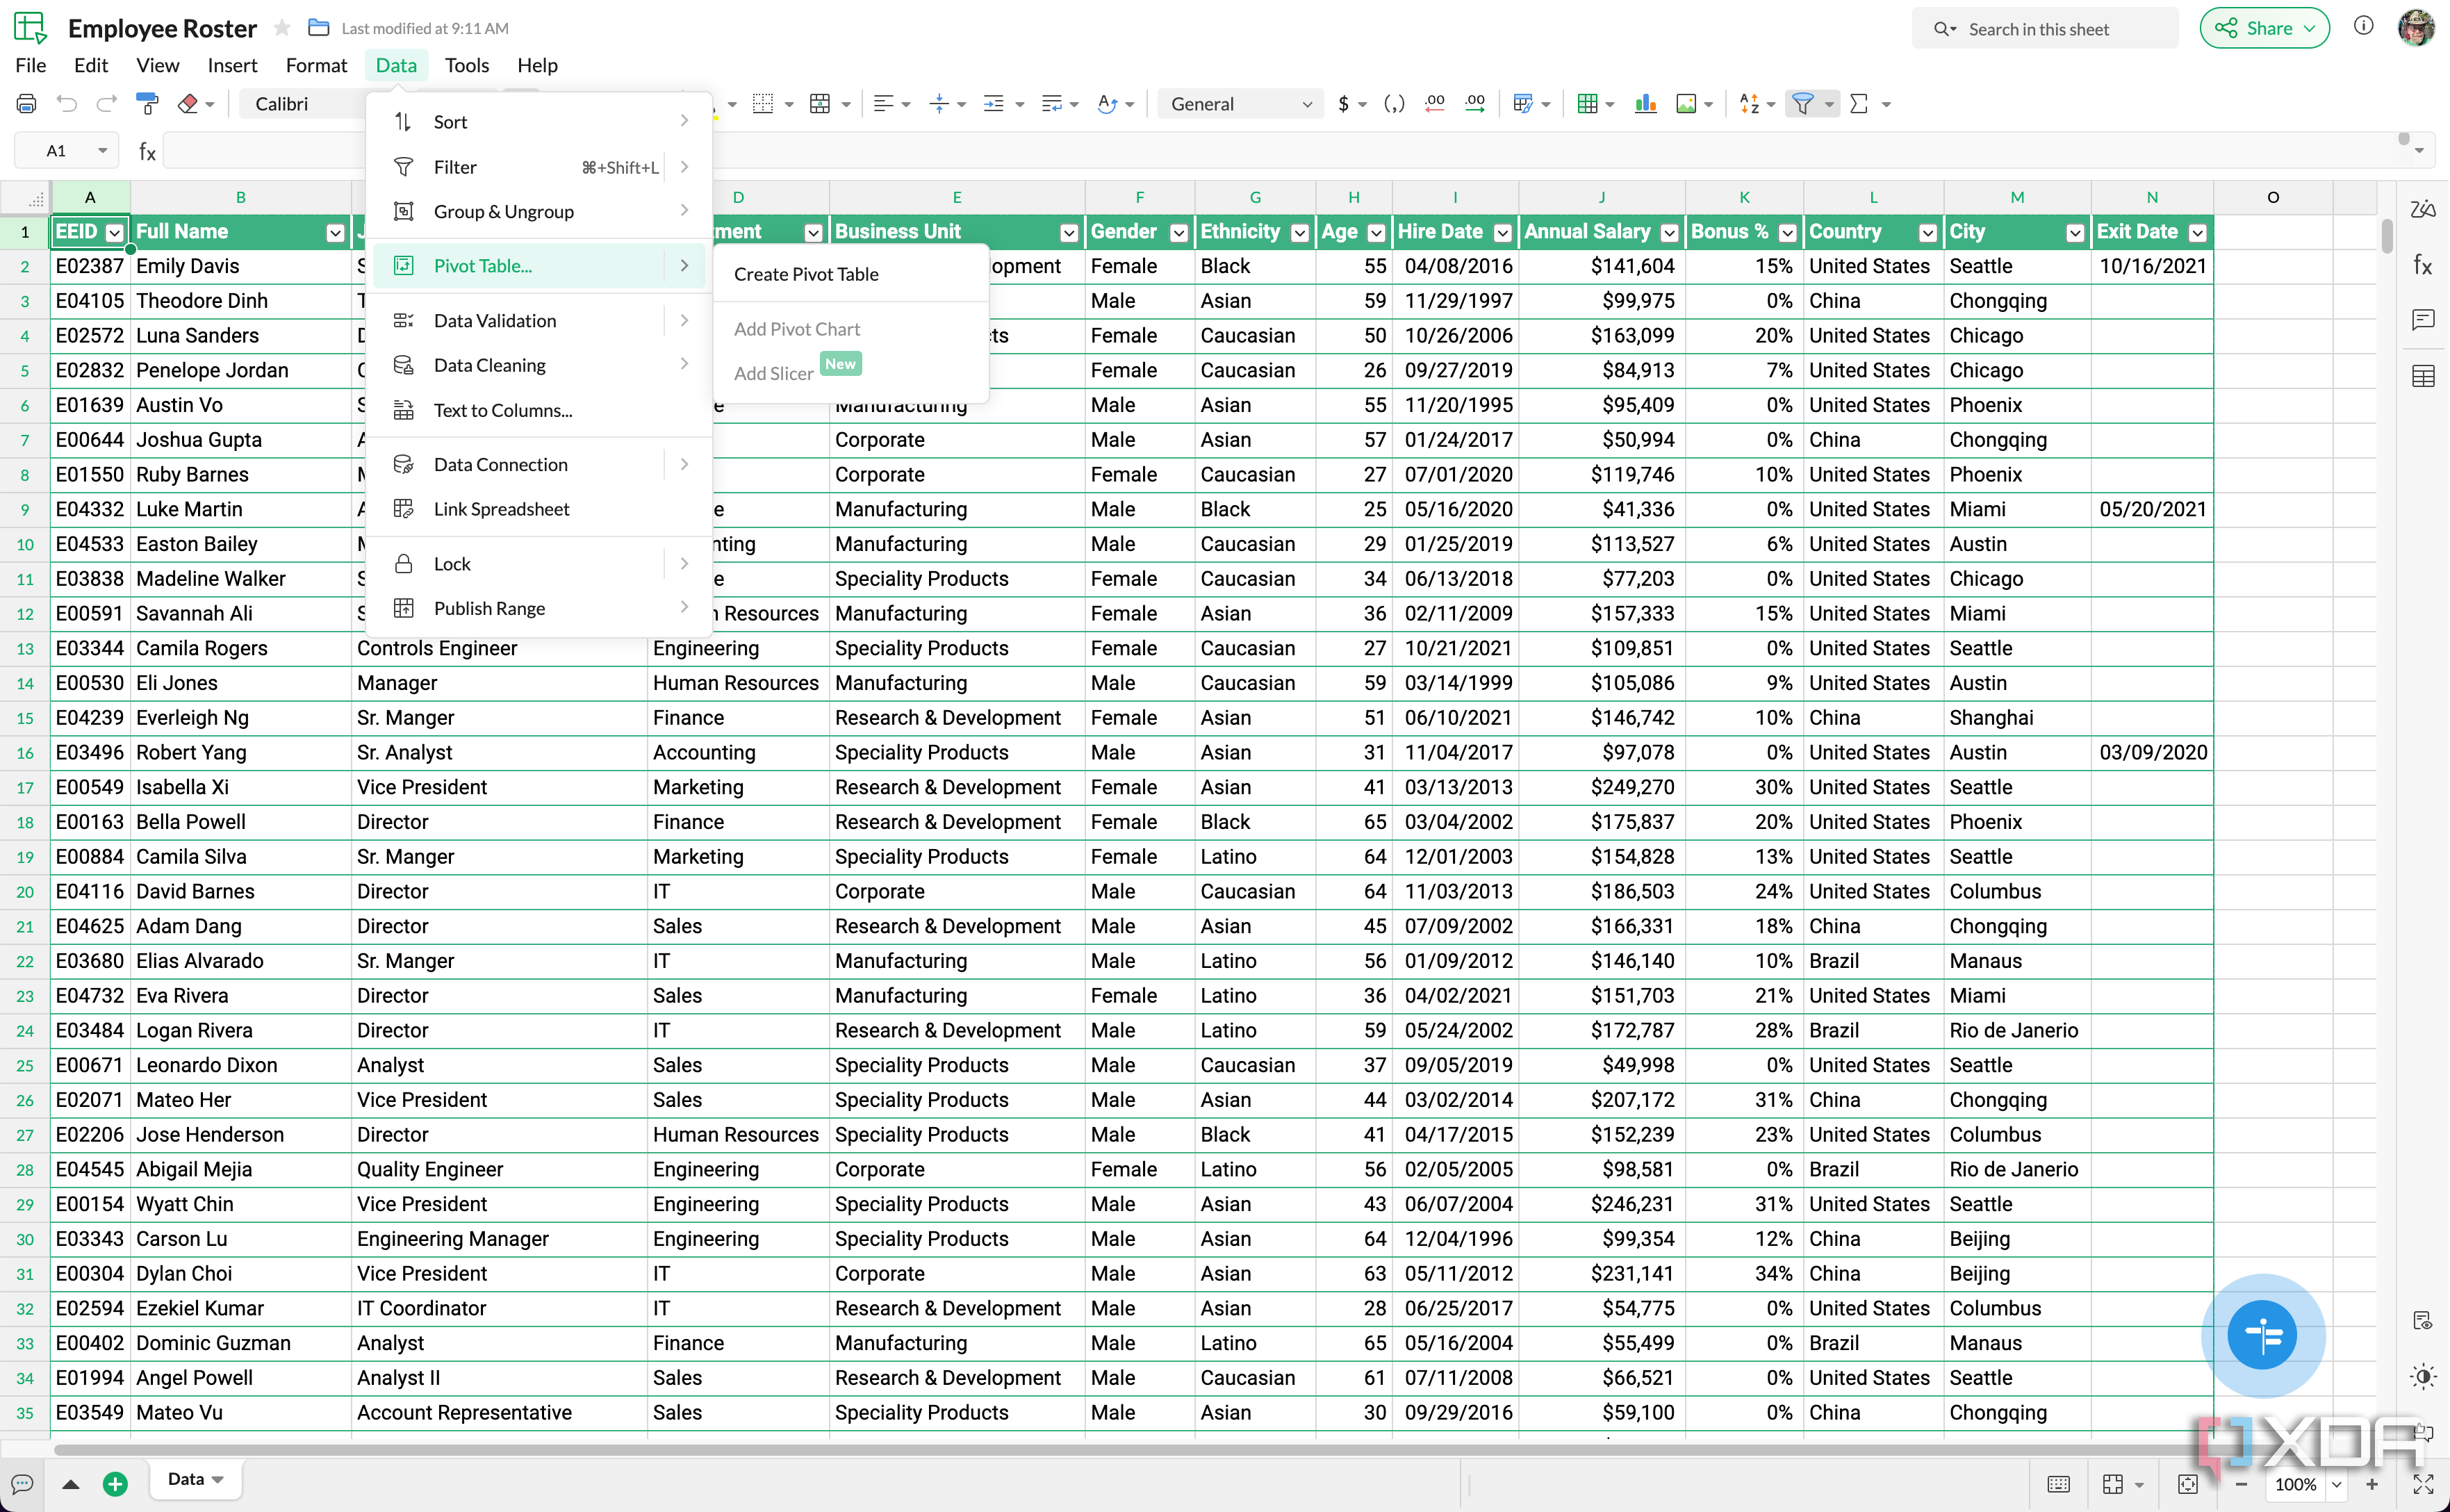Expand the Data sheet tab menu arrow
Viewport: 2450px width, 1512px height.
(x=218, y=1480)
